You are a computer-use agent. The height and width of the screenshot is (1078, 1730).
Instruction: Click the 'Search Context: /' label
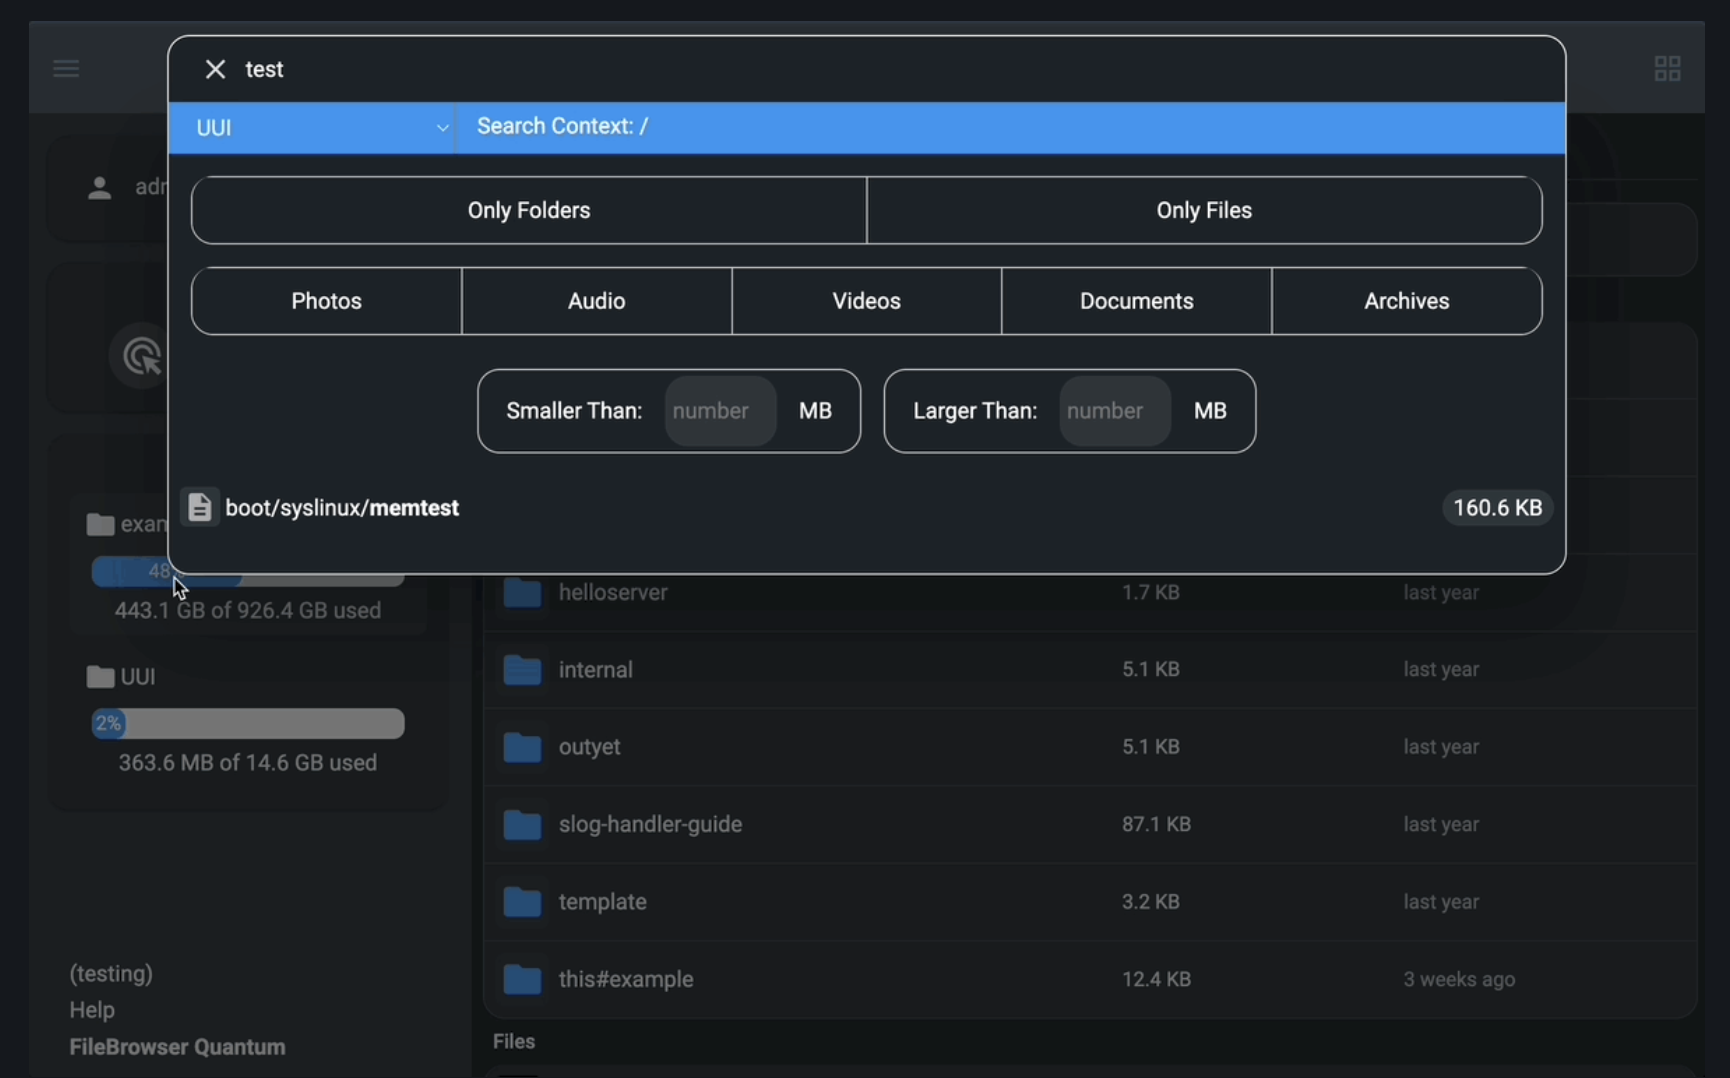(x=563, y=126)
